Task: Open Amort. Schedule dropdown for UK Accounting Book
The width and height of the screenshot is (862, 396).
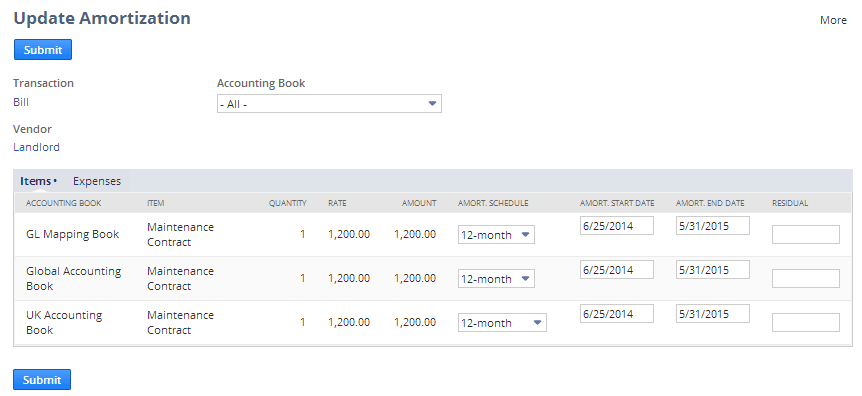Action: (x=502, y=323)
